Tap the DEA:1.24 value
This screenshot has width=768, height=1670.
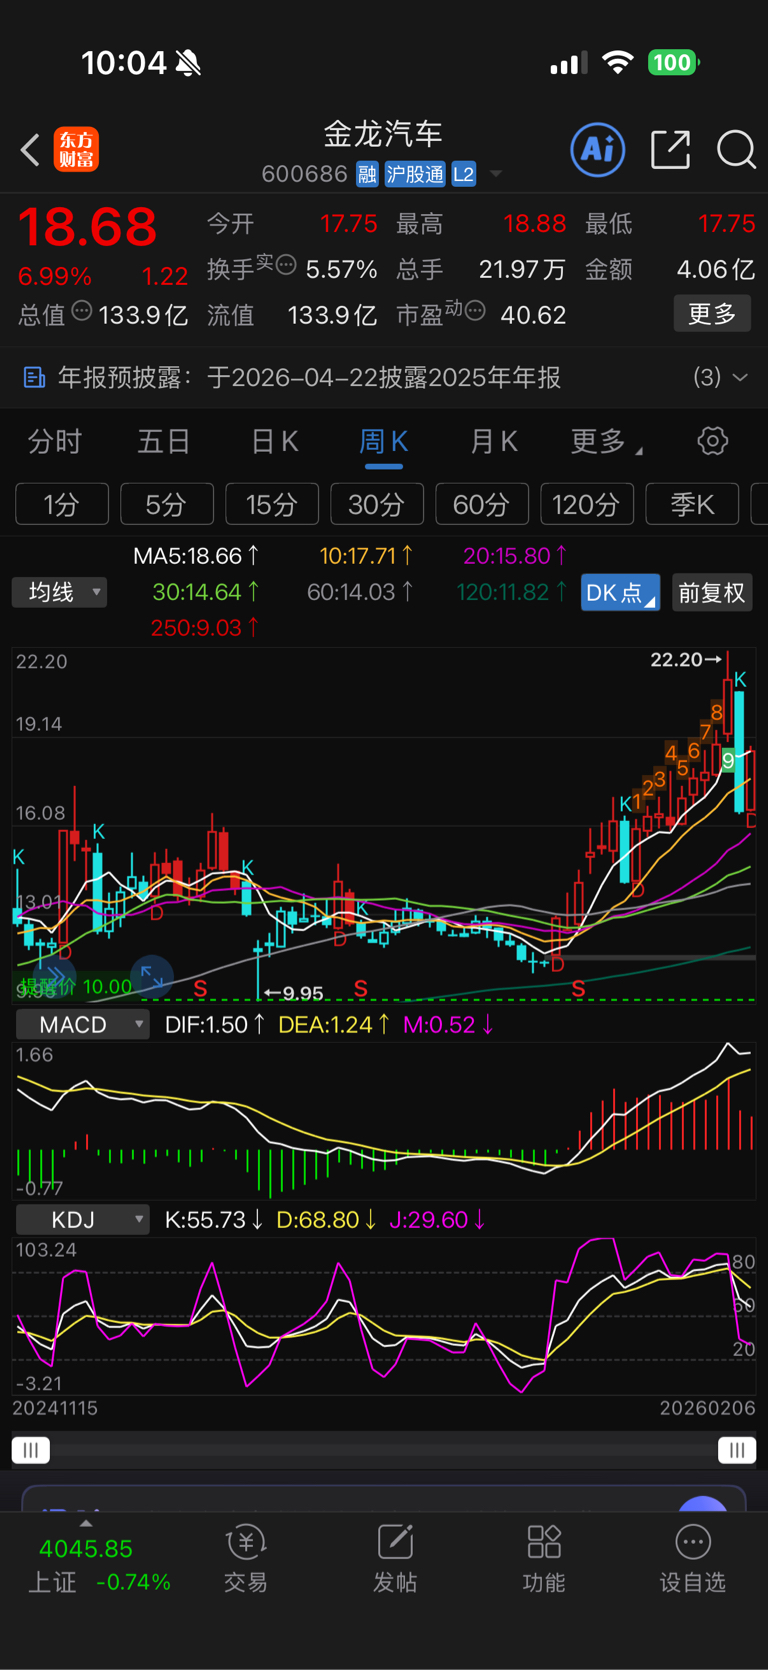click(x=334, y=1025)
